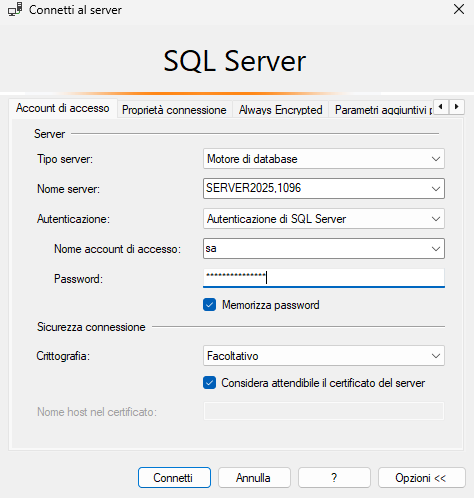Screen dimensions: 474x498
Task: Click the Password: label
Action: [x=78, y=279]
